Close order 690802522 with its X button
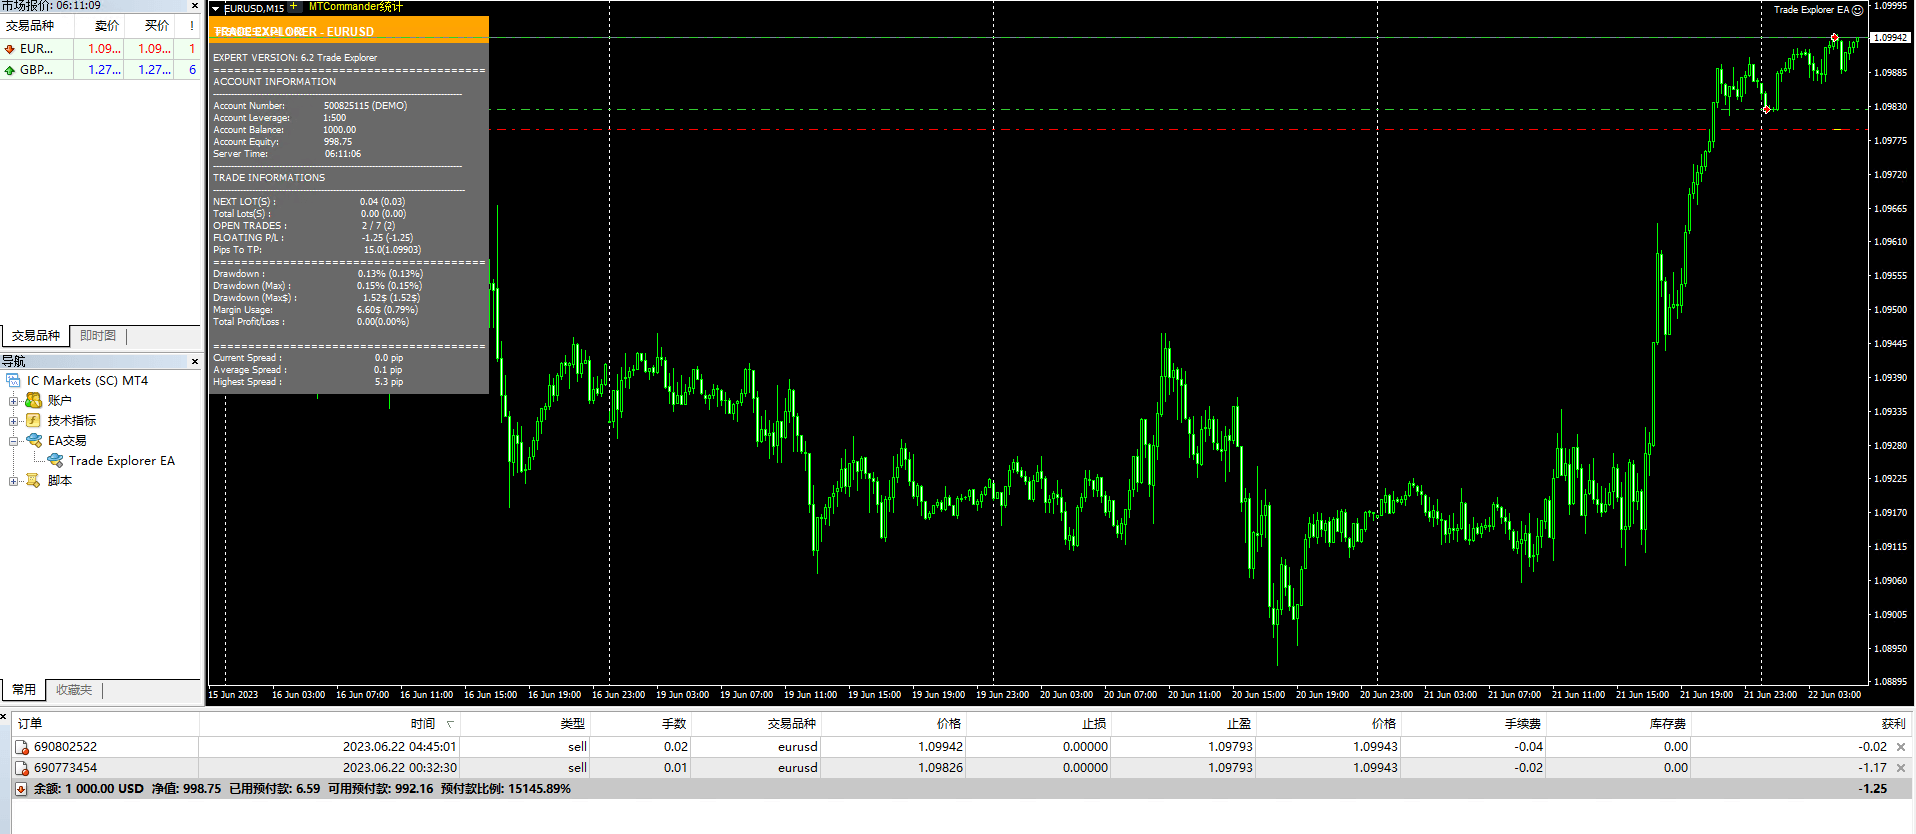Viewport: 1916px width, 834px height. point(1901,747)
